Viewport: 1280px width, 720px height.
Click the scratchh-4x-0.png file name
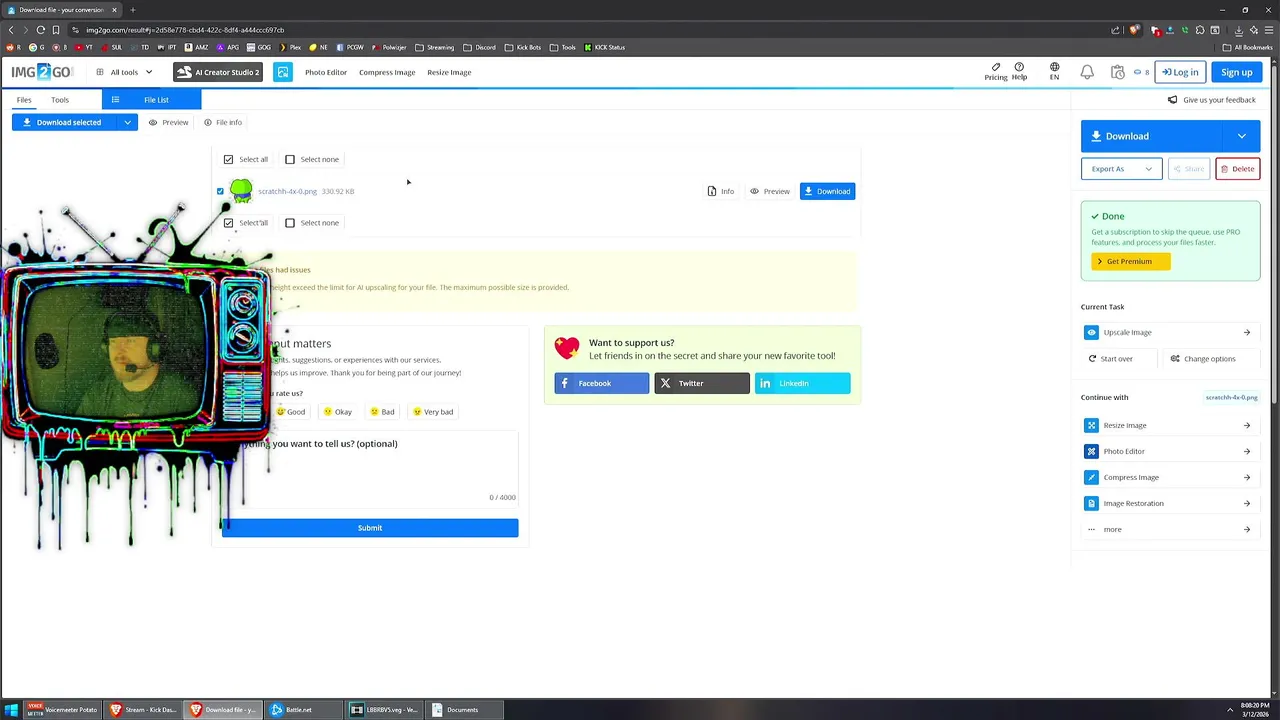click(x=287, y=191)
